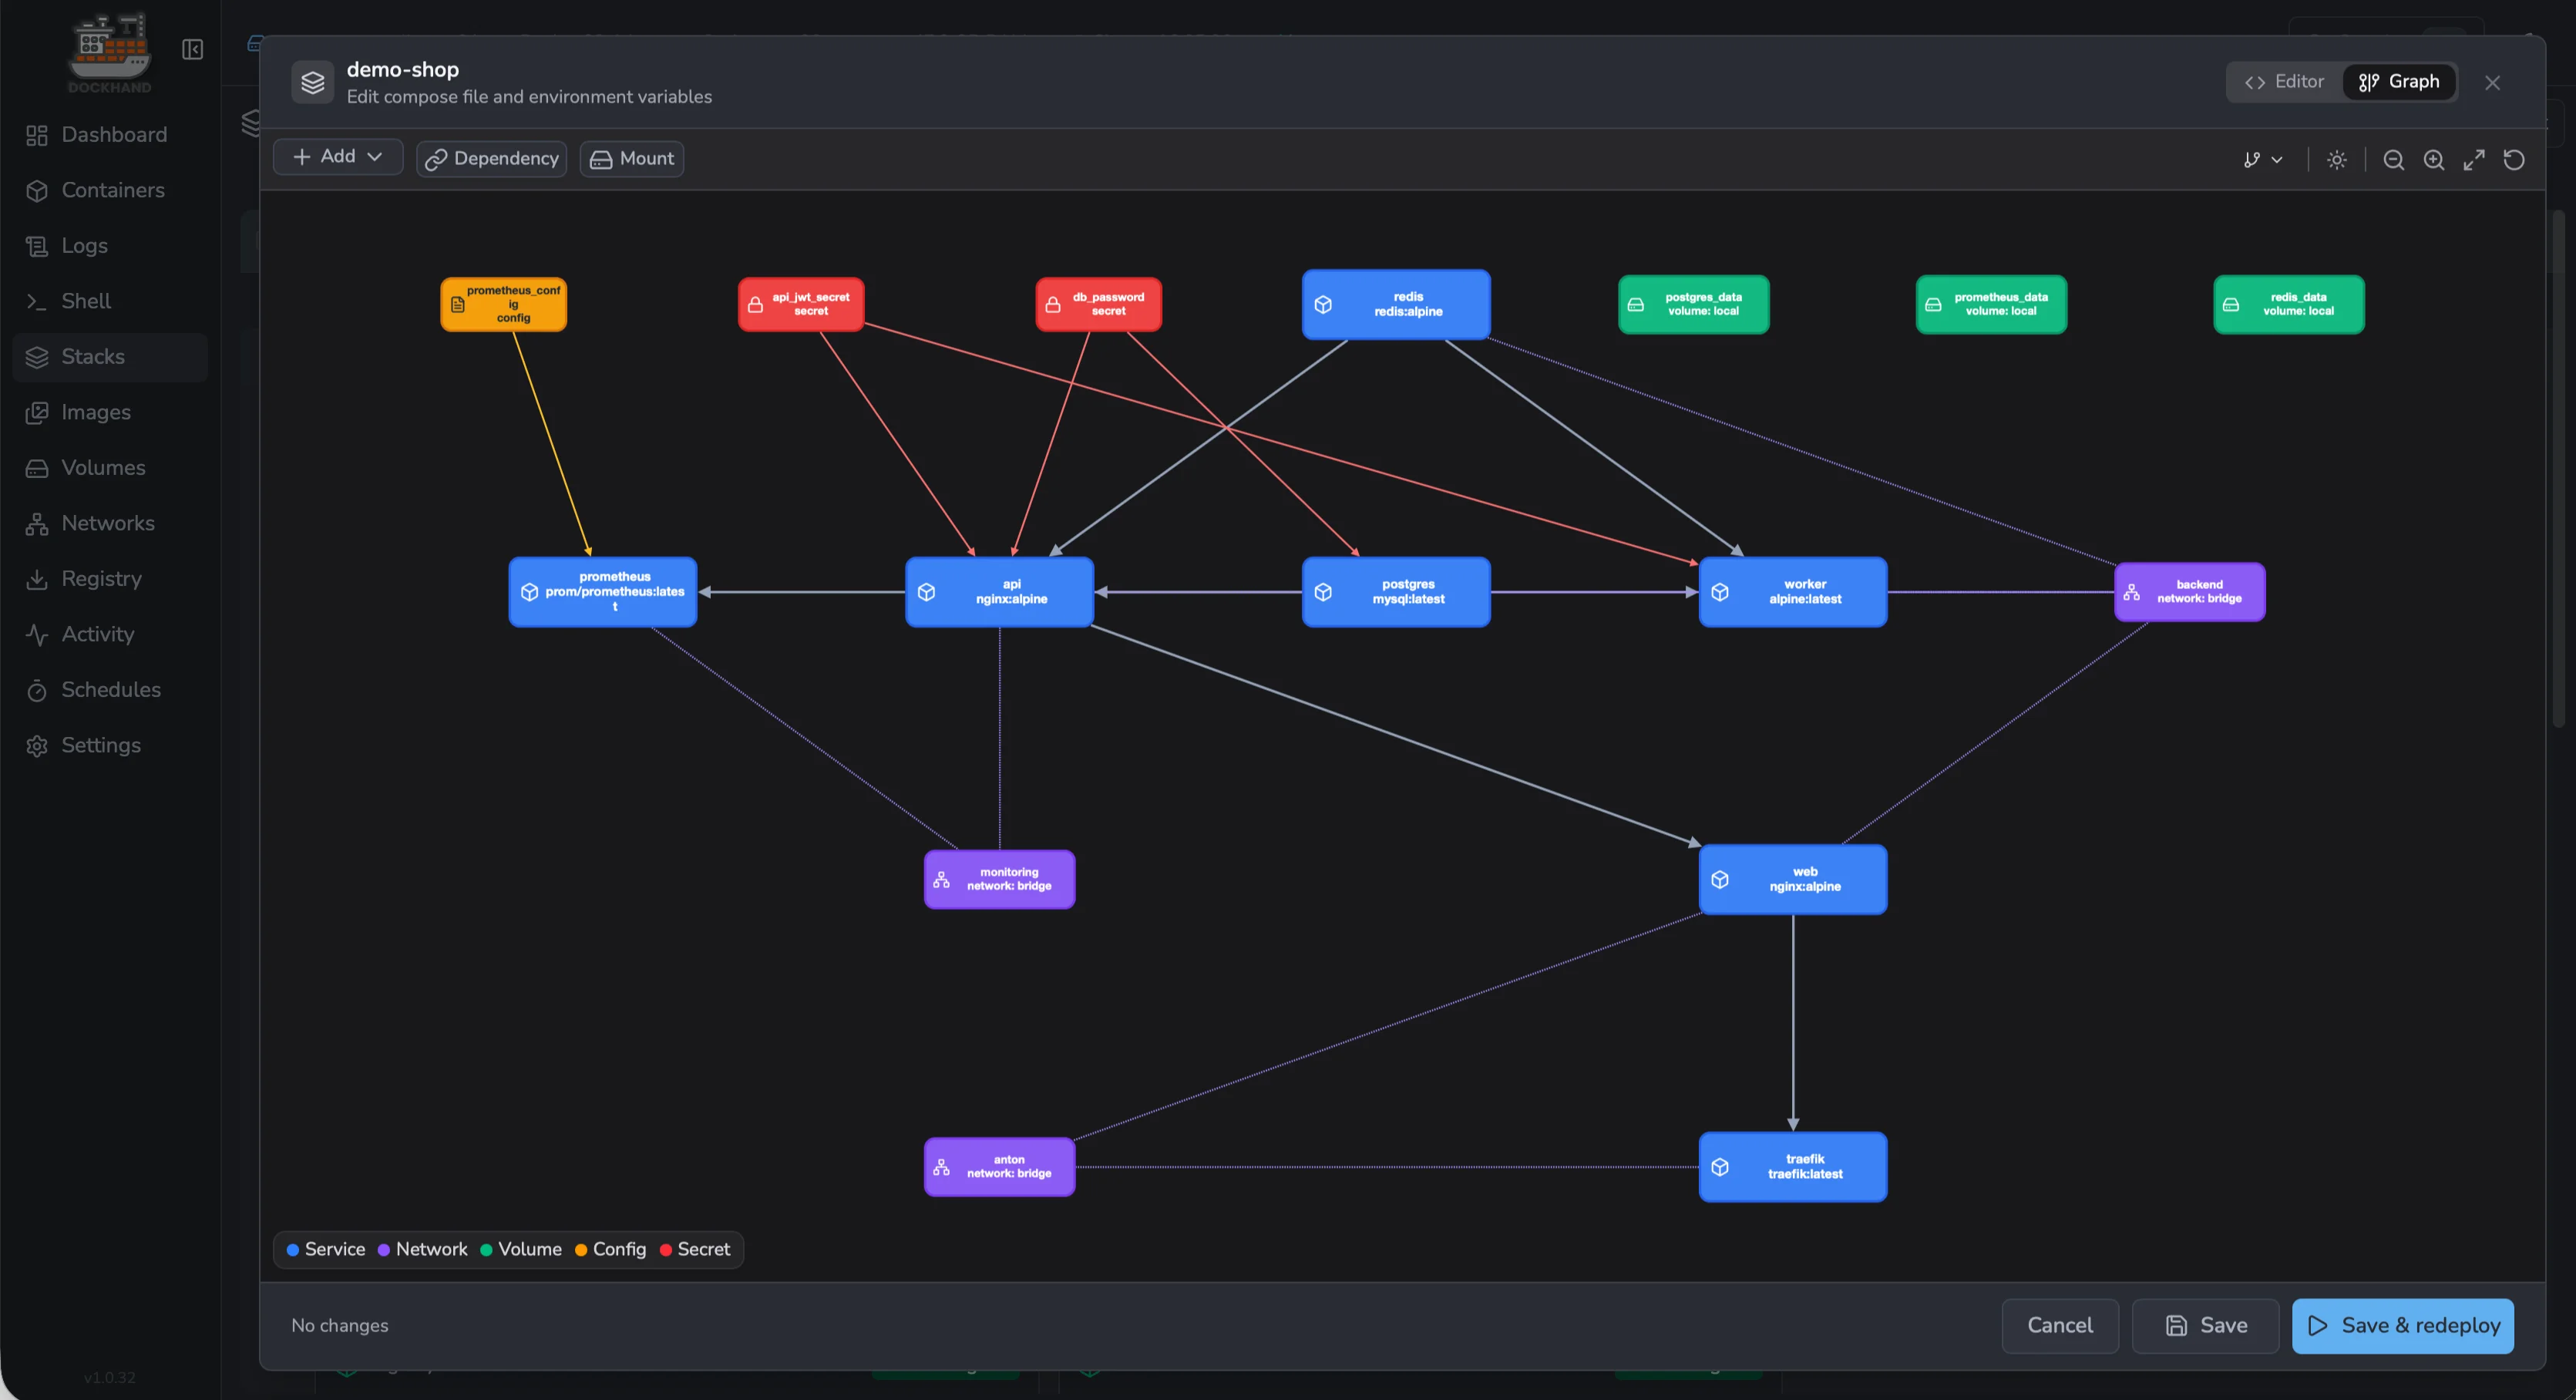Open the graph layout direction dropdown

coord(2263,160)
